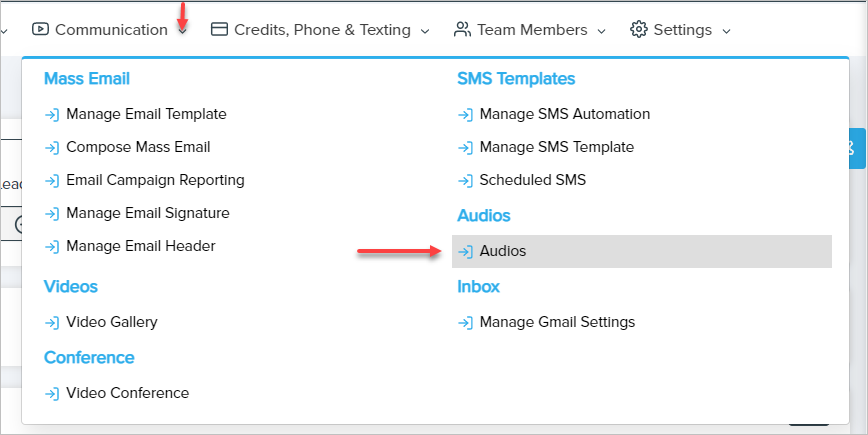The width and height of the screenshot is (868, 435).
Task: Expand Credits, Phone & Texting chevron
Action: [x=425, y=31]
